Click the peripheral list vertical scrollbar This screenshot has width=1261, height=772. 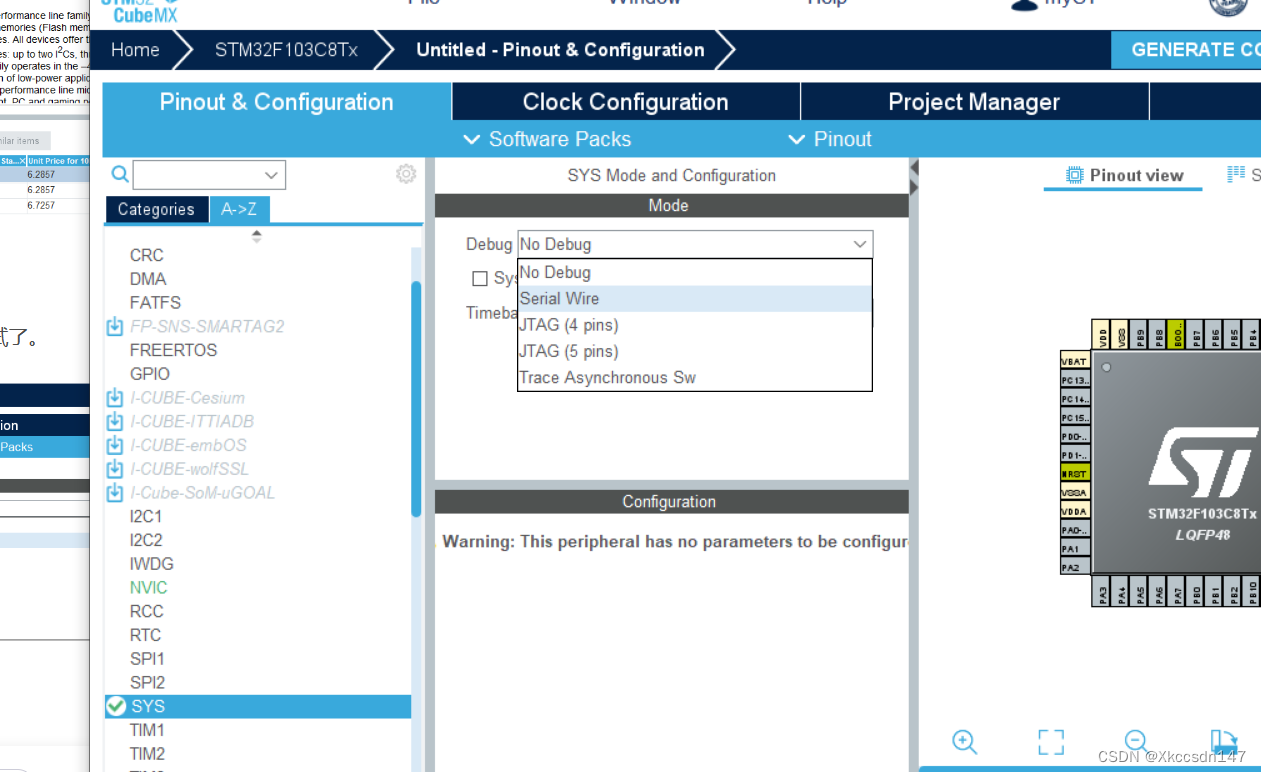click(x=416, y=398)
